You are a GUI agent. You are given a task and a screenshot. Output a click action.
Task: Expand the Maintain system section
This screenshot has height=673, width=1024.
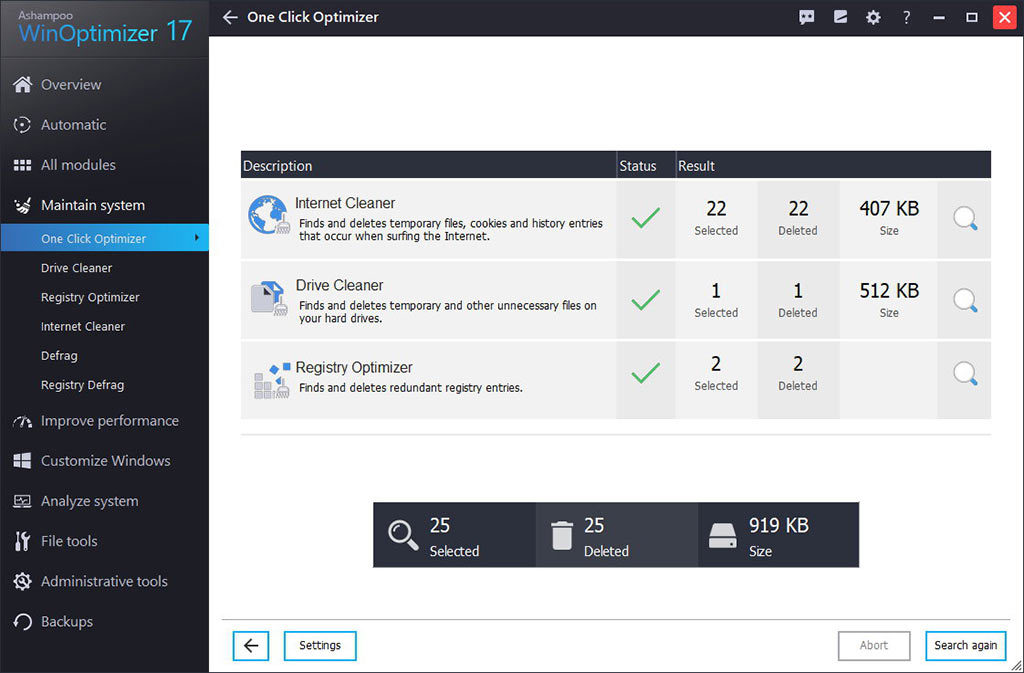pos(93,205)
